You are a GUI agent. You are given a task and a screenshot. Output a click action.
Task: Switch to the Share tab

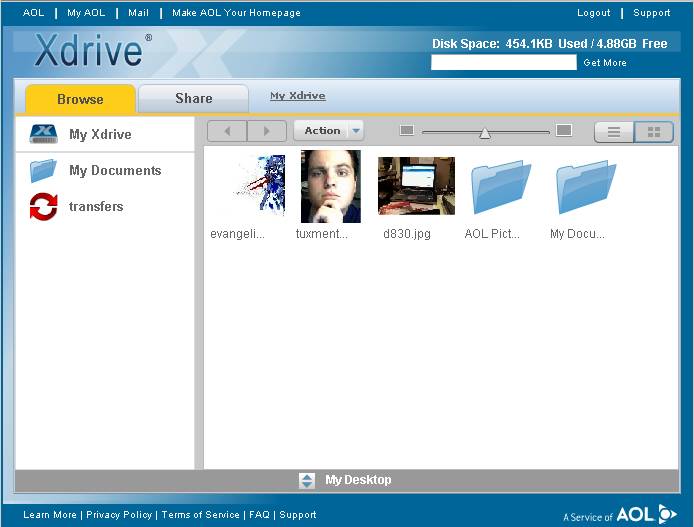[x=193, y=98]
